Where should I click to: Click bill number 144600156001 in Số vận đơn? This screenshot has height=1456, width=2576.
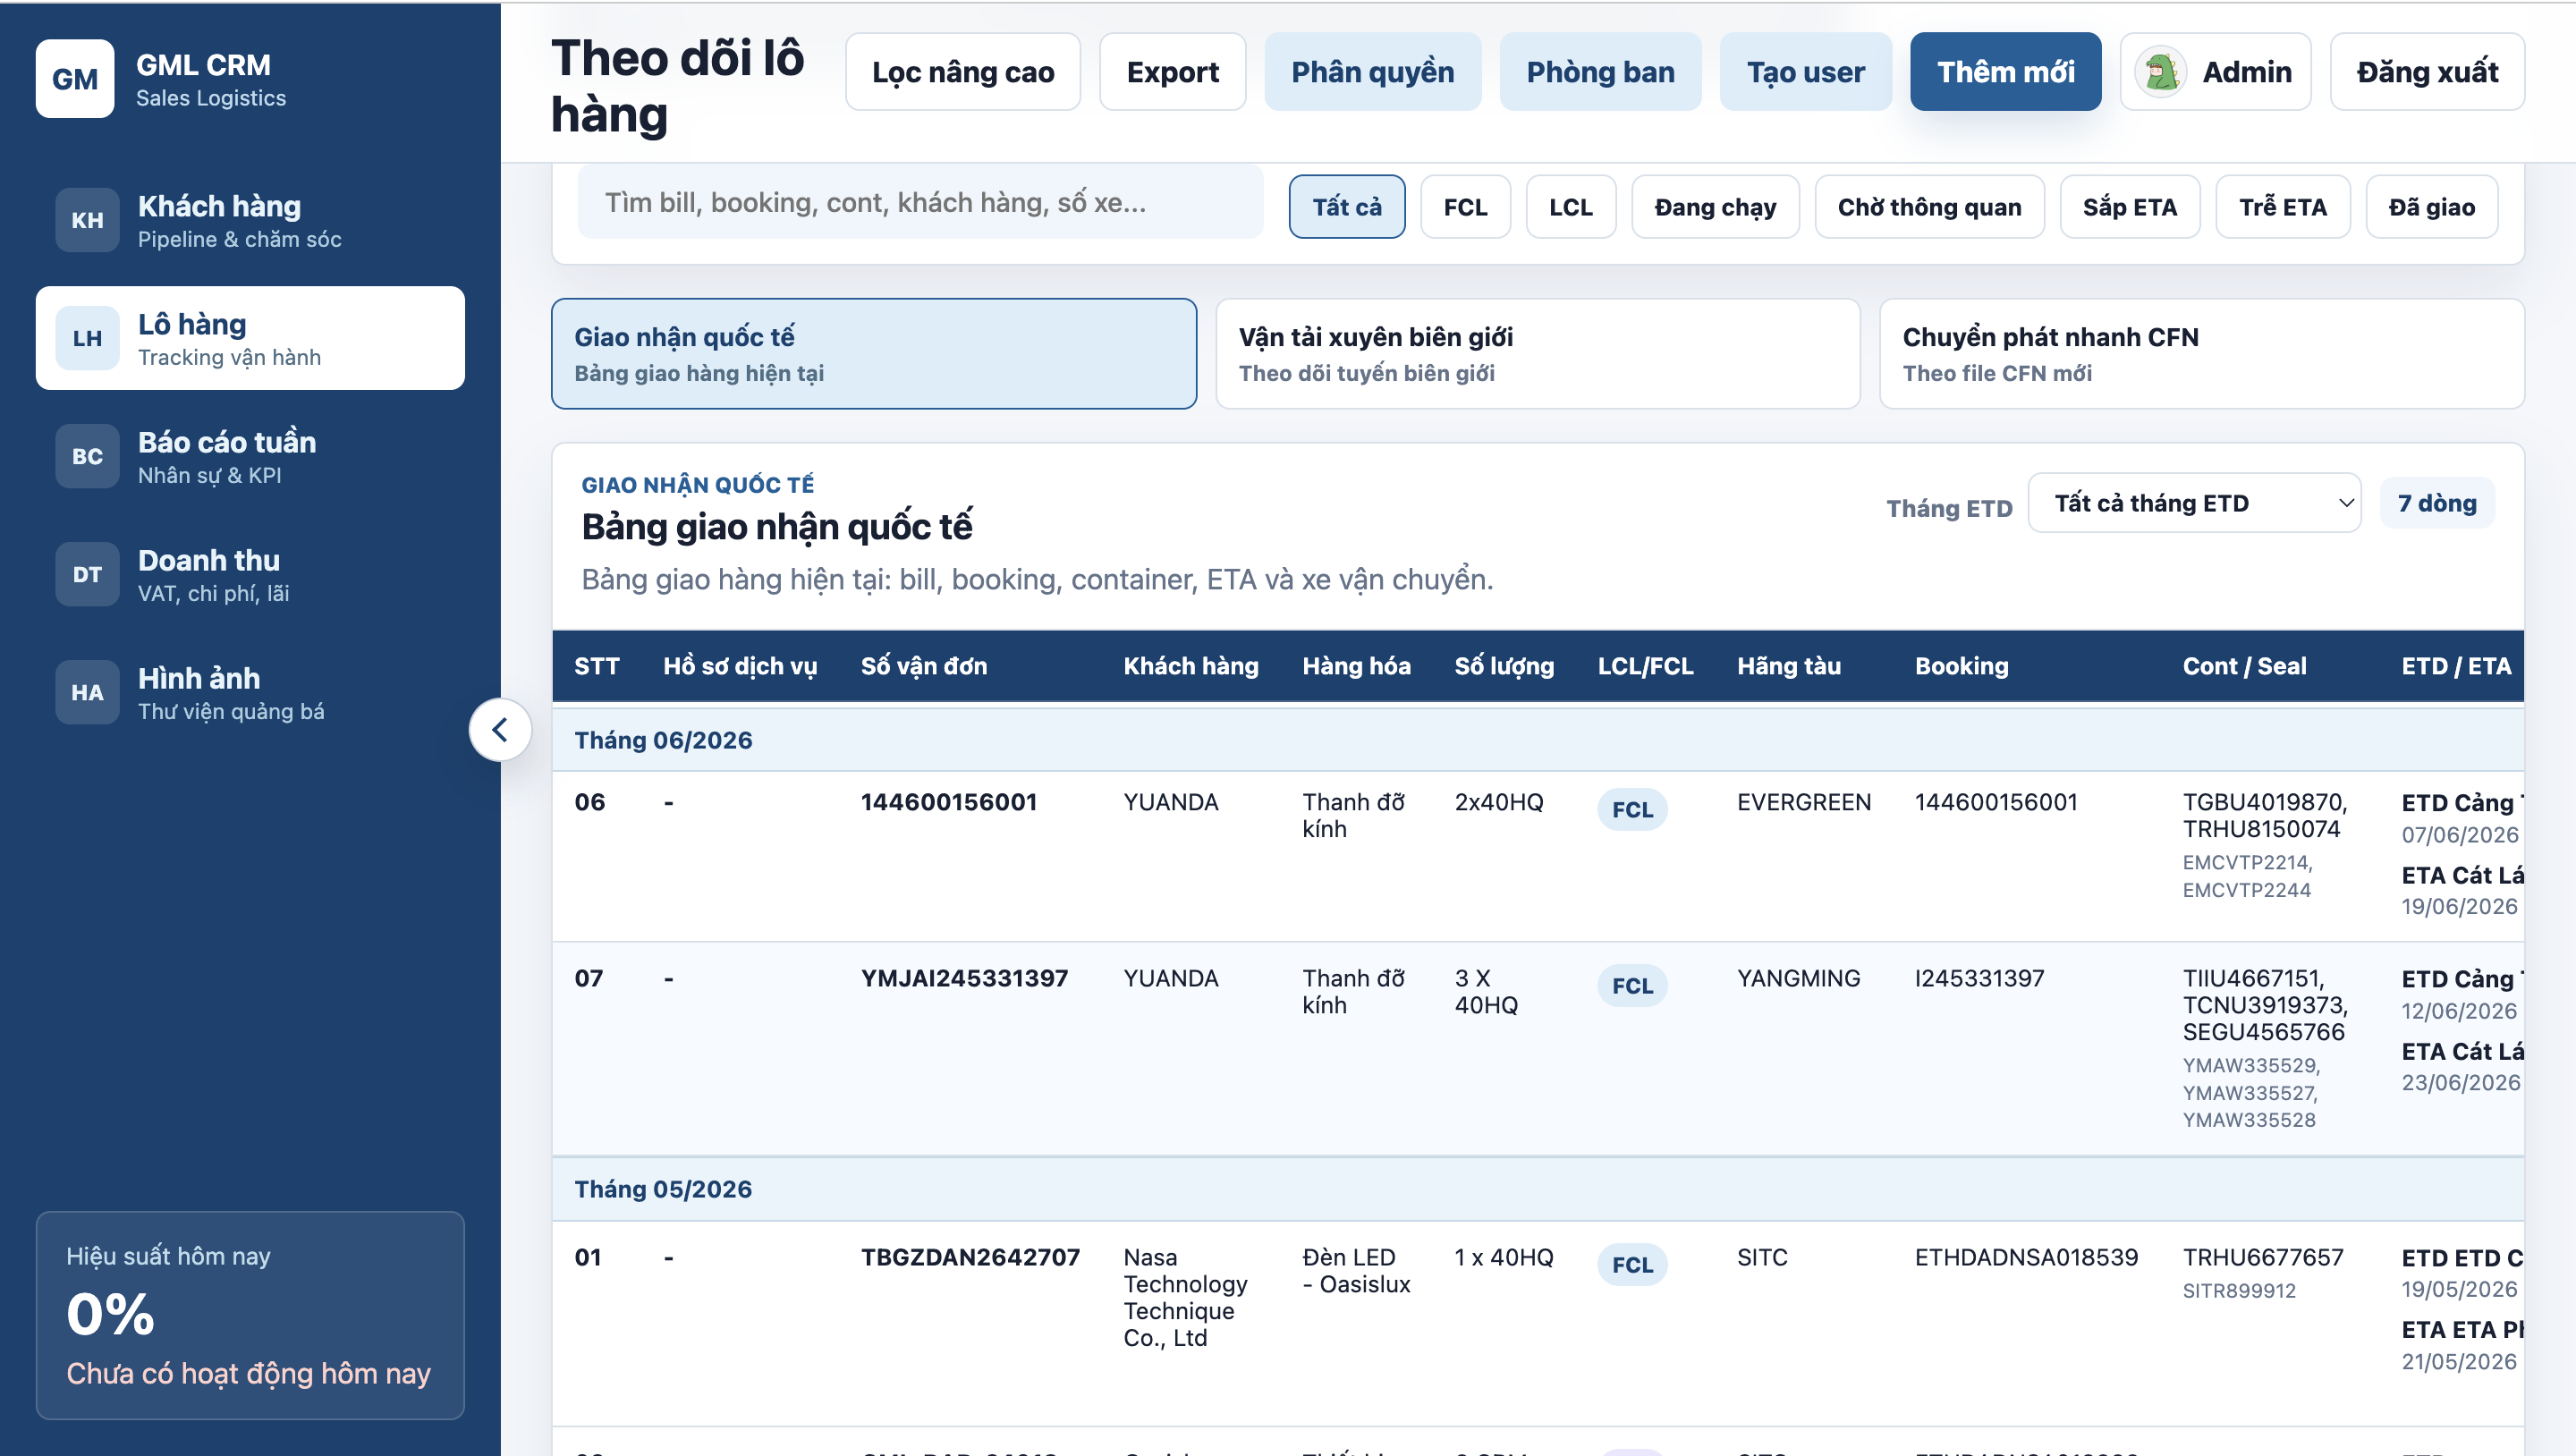[x=949, y=802]
